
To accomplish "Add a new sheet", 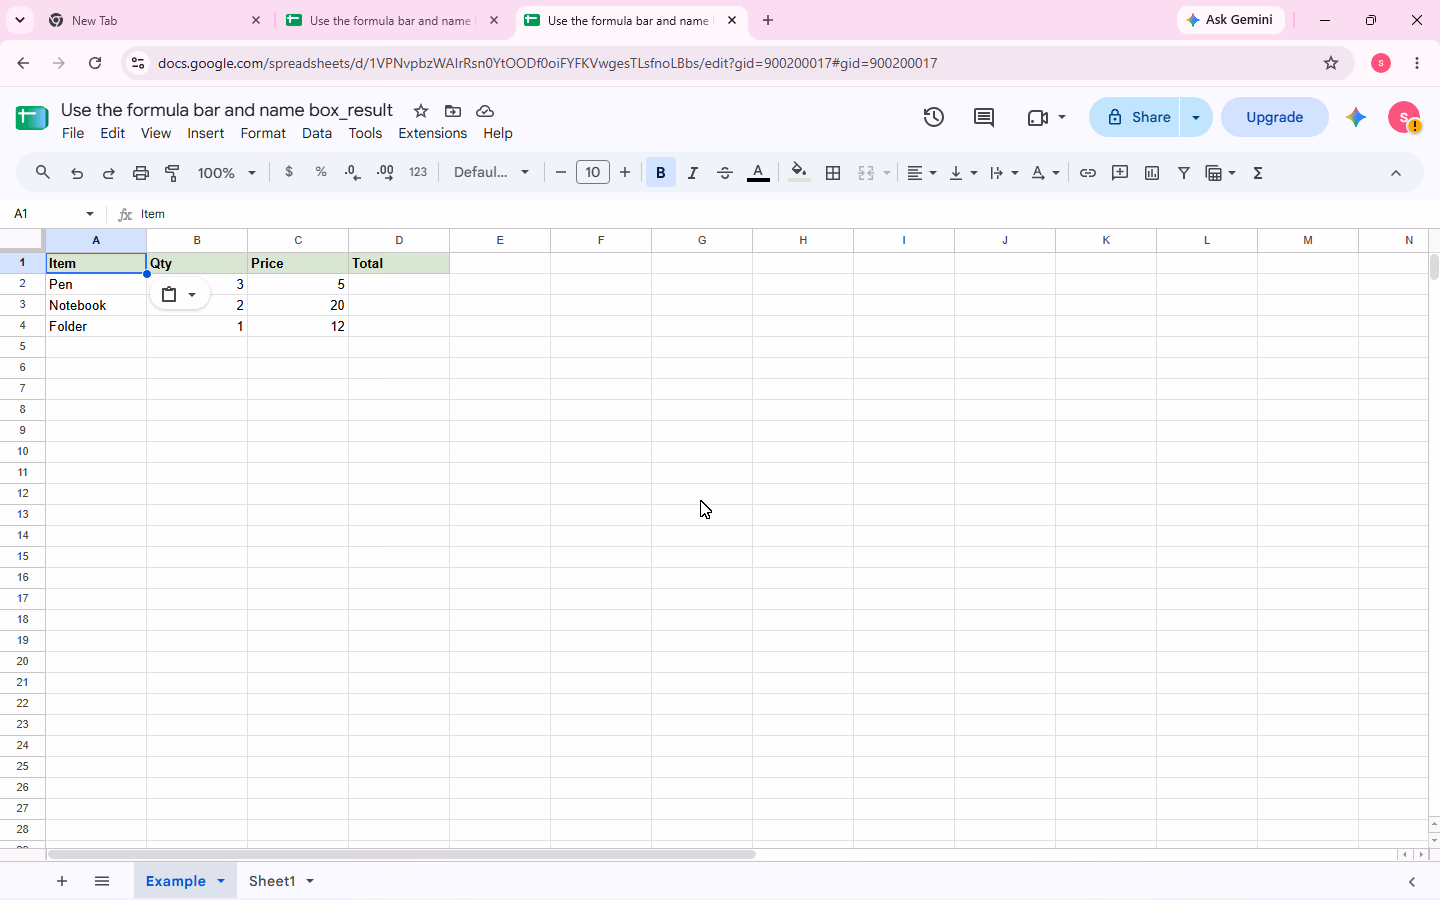I will tap(62, 881).
